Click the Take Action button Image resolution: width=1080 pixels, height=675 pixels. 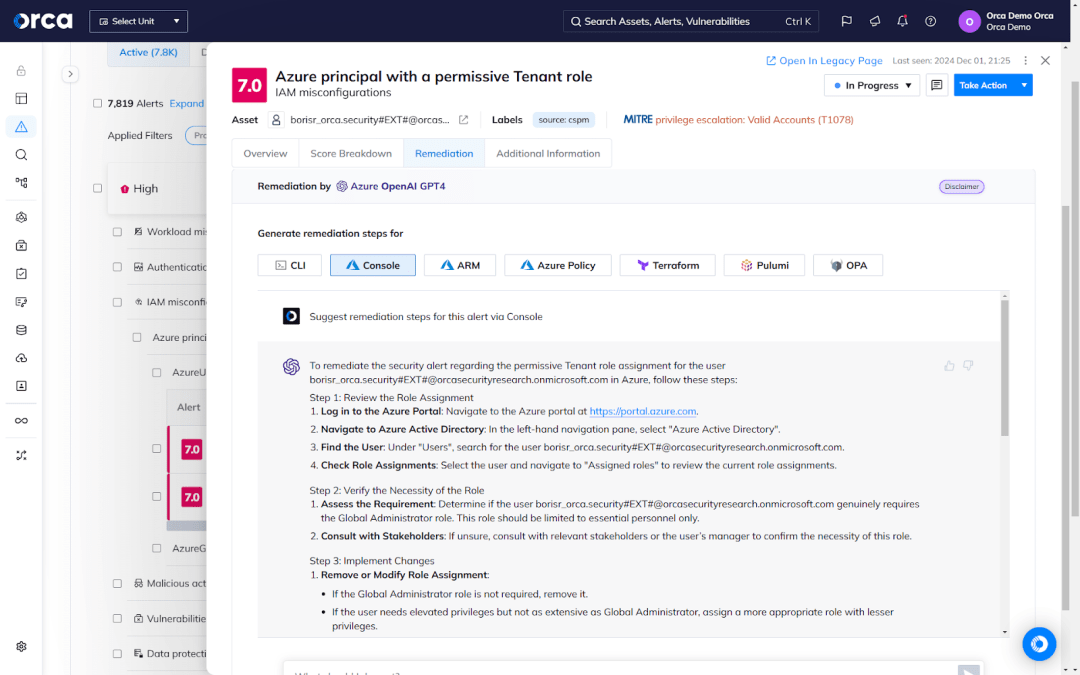[984, 85]
